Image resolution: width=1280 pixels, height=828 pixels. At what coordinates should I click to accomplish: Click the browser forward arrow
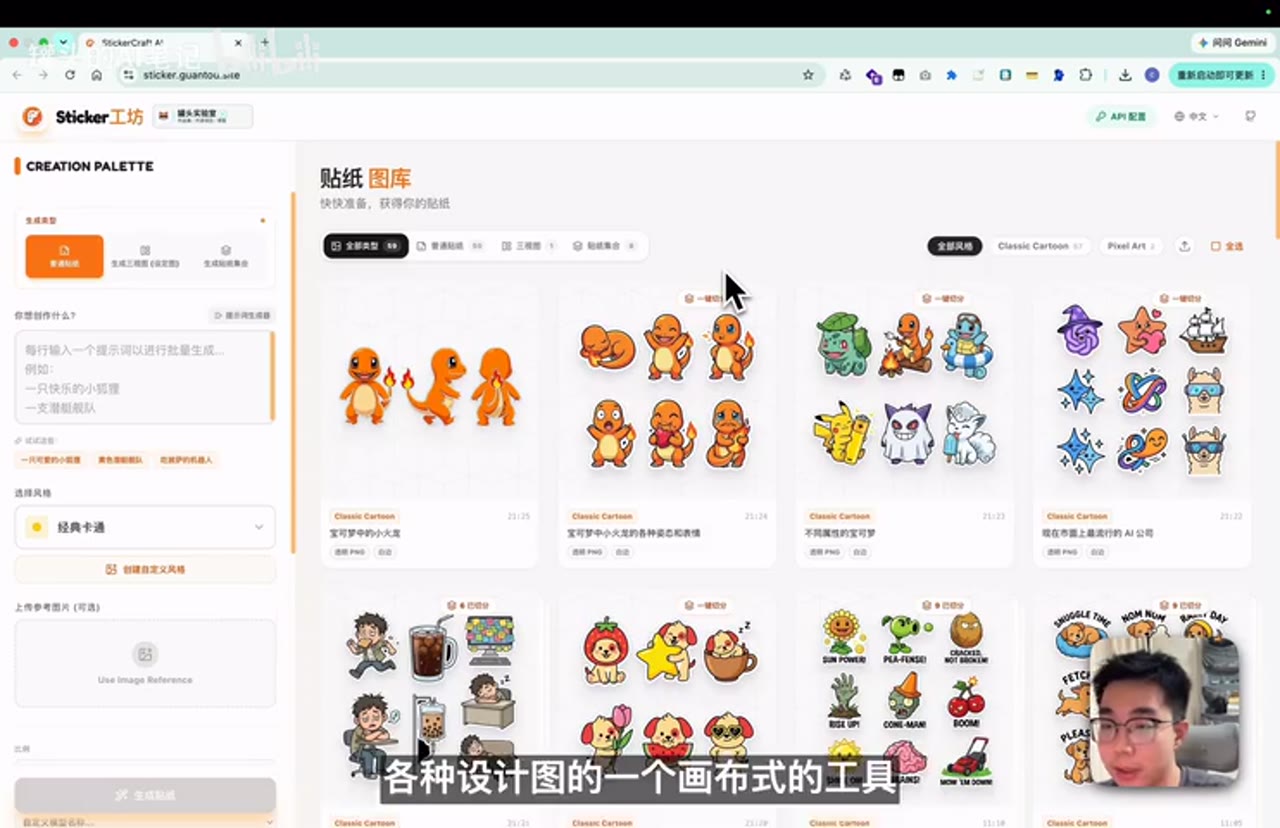(43, 75)
